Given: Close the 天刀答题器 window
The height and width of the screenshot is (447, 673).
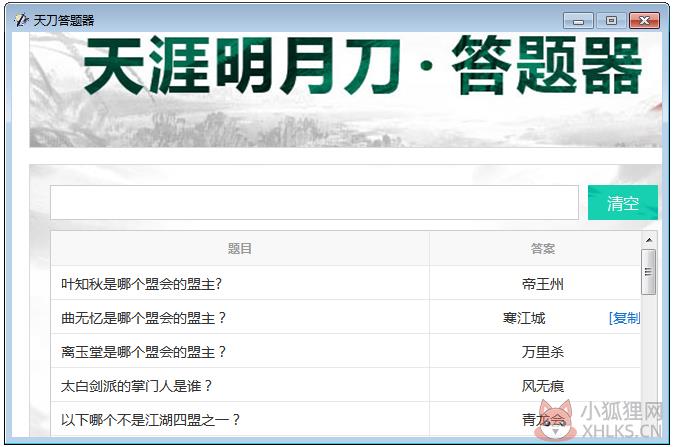Looking at the screenshot, I should pyautogui.click(x=644, y=21).
